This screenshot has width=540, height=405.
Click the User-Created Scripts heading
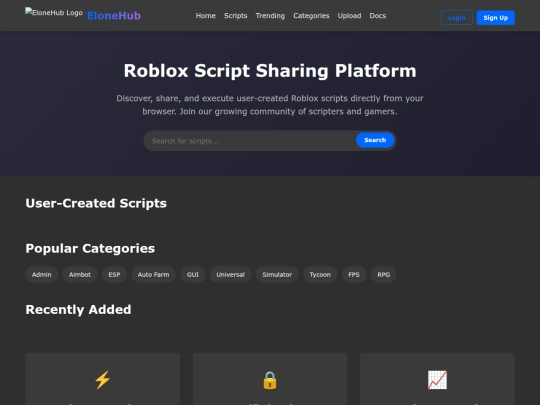(x=96, y=203)
